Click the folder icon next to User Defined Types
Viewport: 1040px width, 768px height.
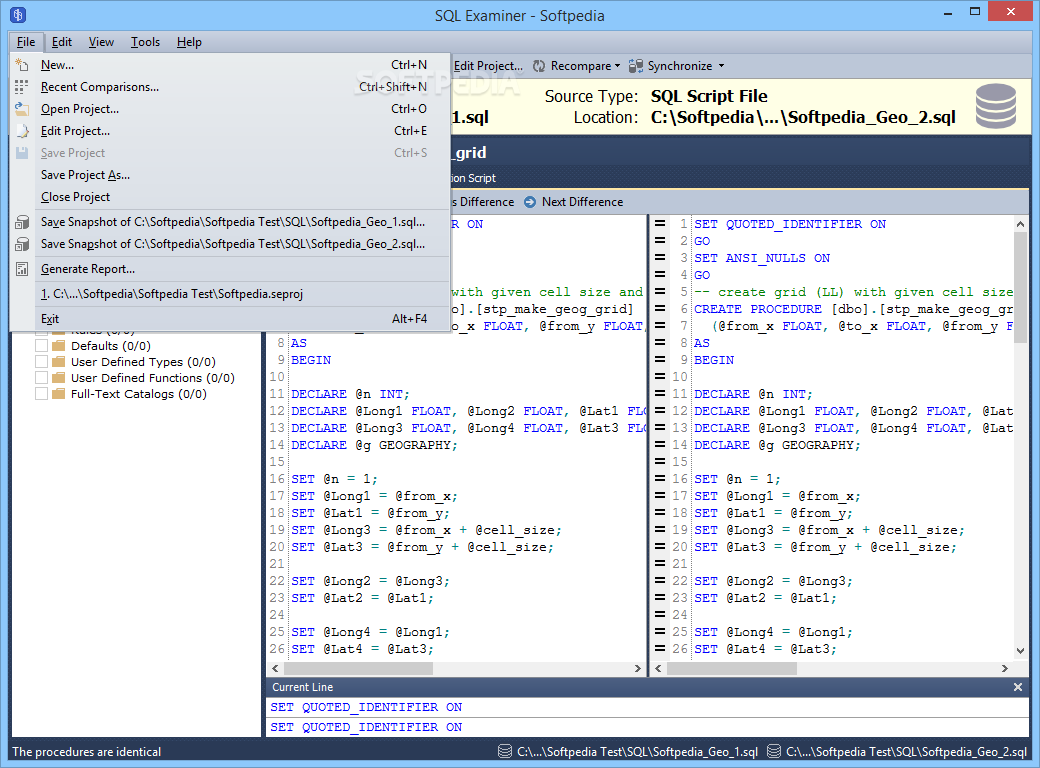click(x=59, y=362)
